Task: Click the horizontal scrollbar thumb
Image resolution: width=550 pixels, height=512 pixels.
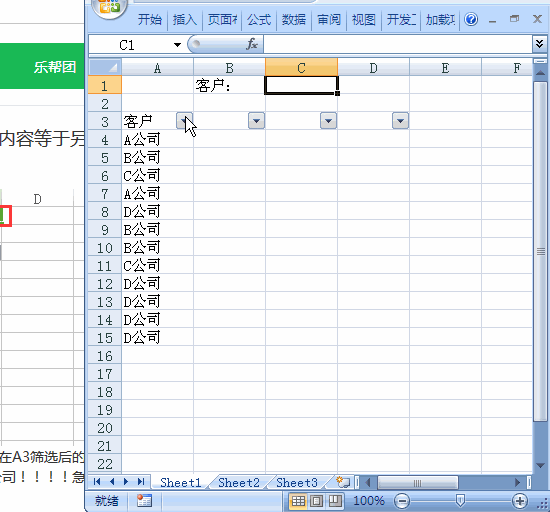Action: coord(417,483)
